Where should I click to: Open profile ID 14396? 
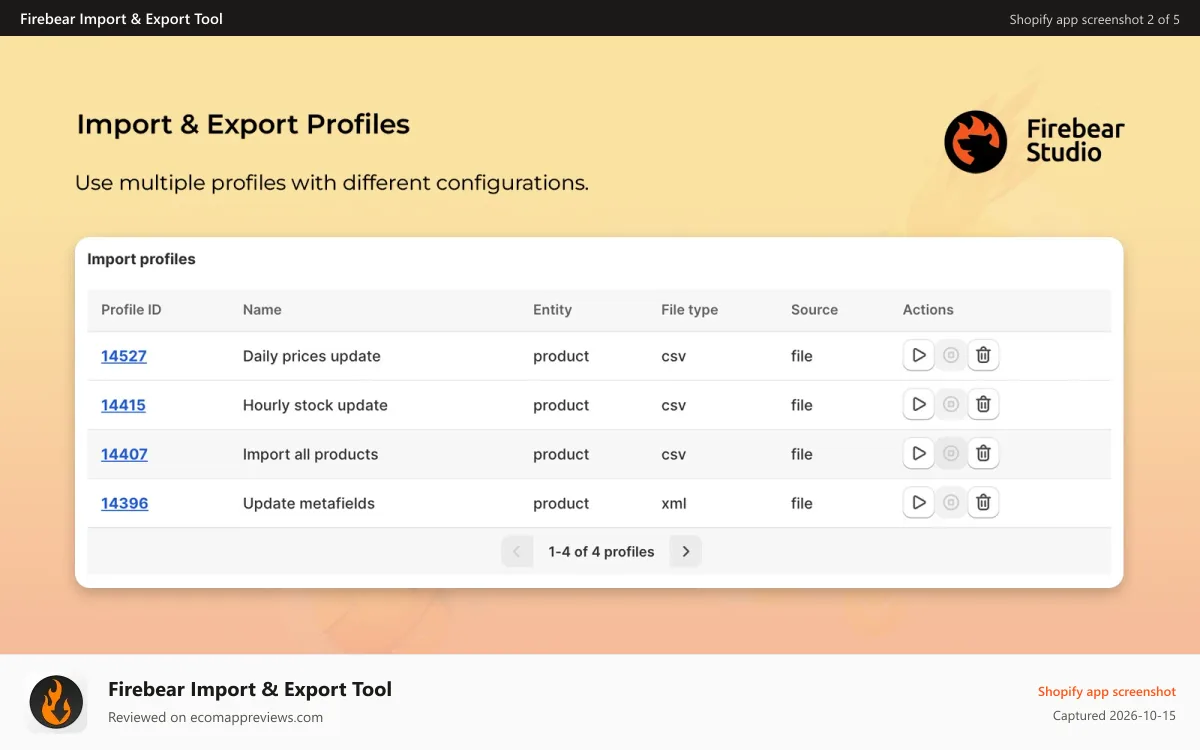[124, 503]
